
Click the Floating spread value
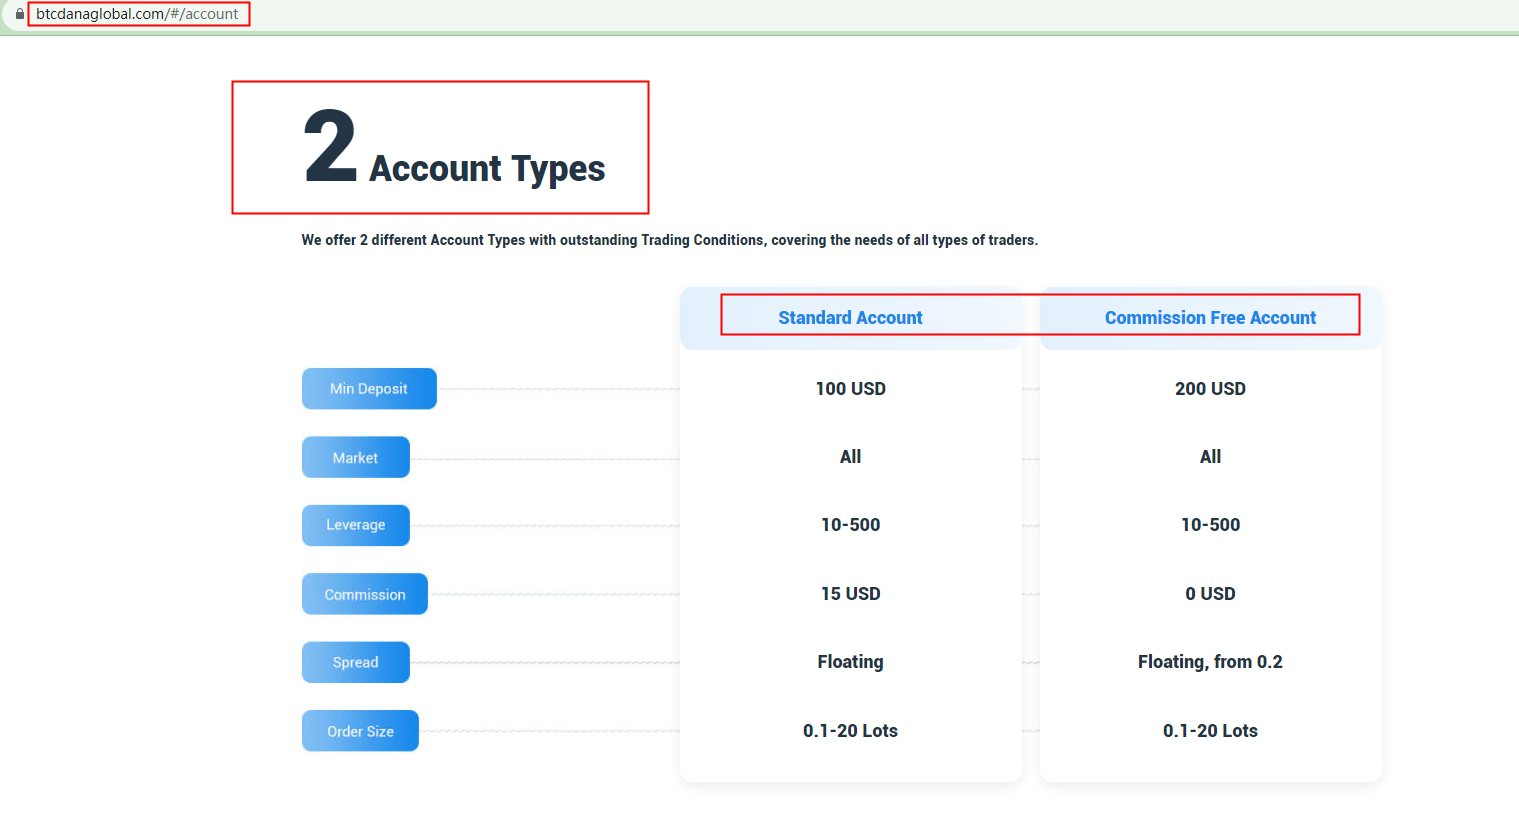point(850,661)
